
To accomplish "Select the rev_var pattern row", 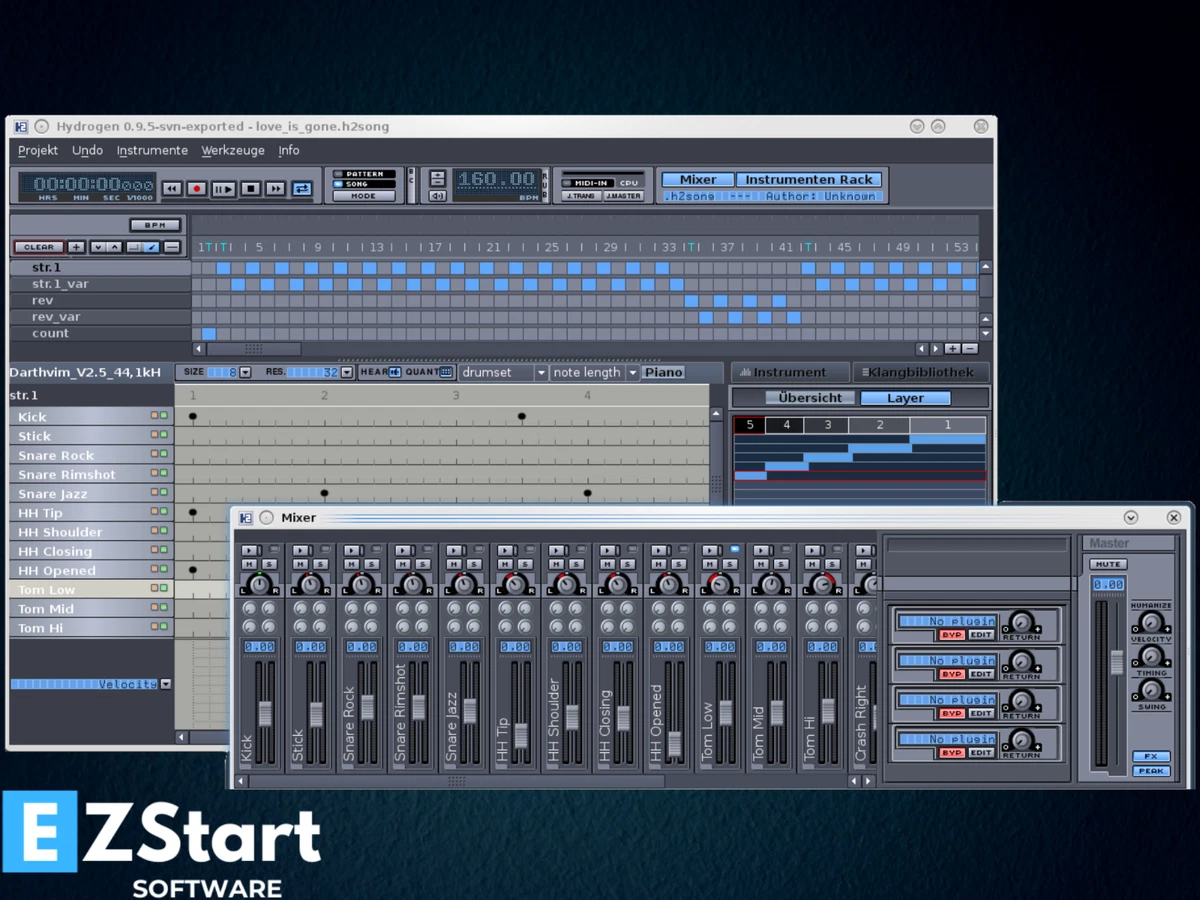I will tap(100, 317).
